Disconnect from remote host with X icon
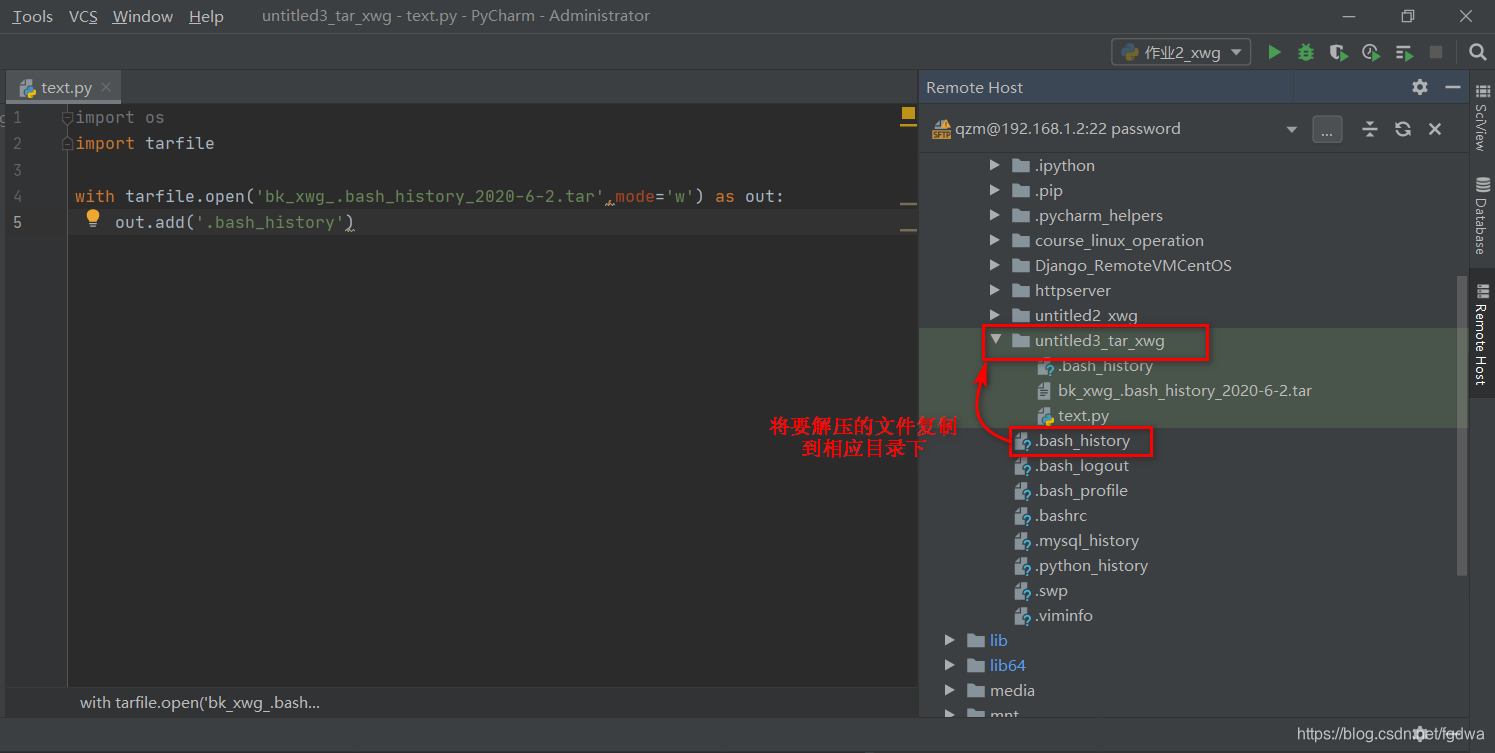The height and width of the screenshot is (753, 1495). point(1435,129)
